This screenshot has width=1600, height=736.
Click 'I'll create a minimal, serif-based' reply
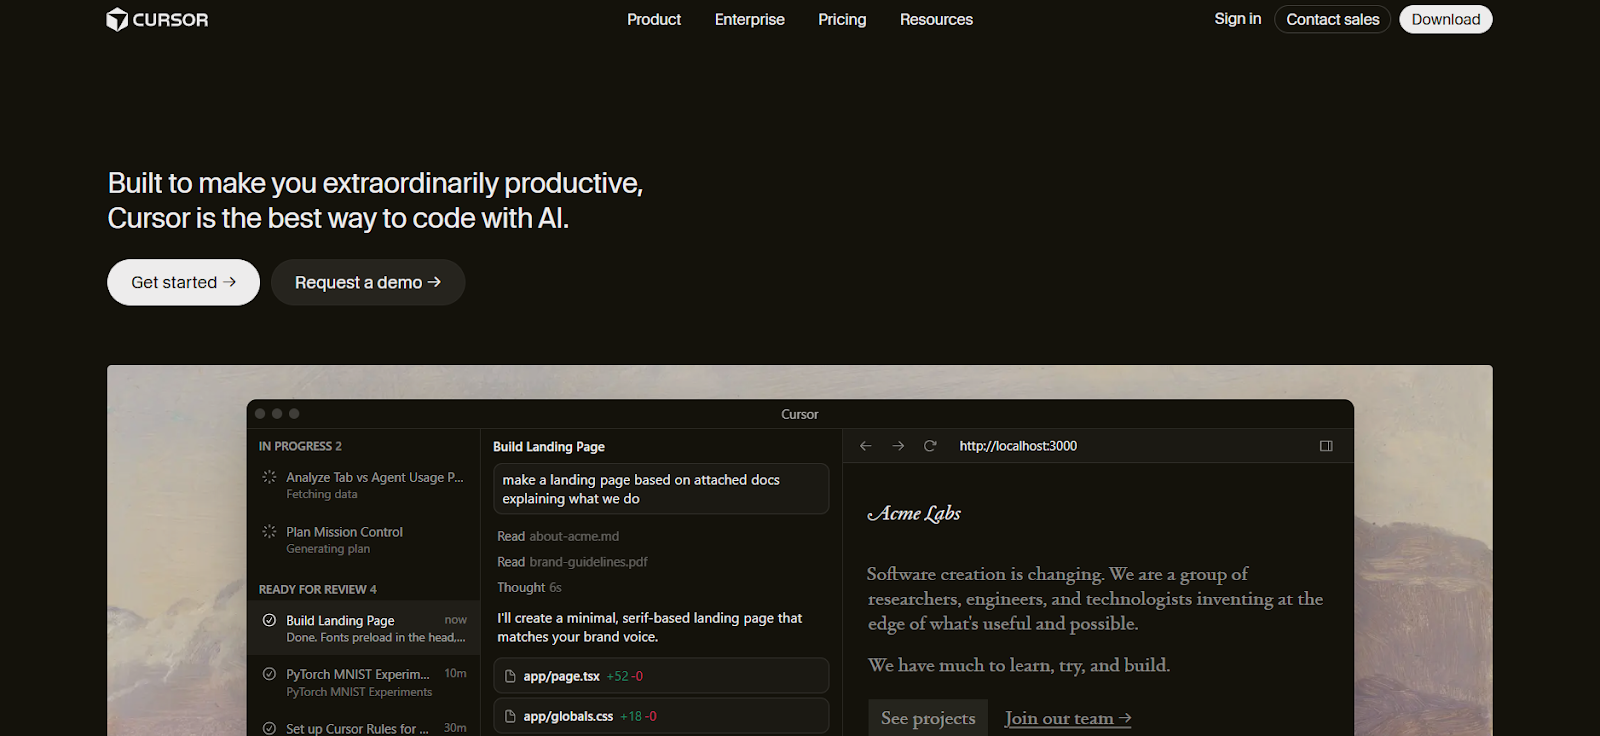650,627
